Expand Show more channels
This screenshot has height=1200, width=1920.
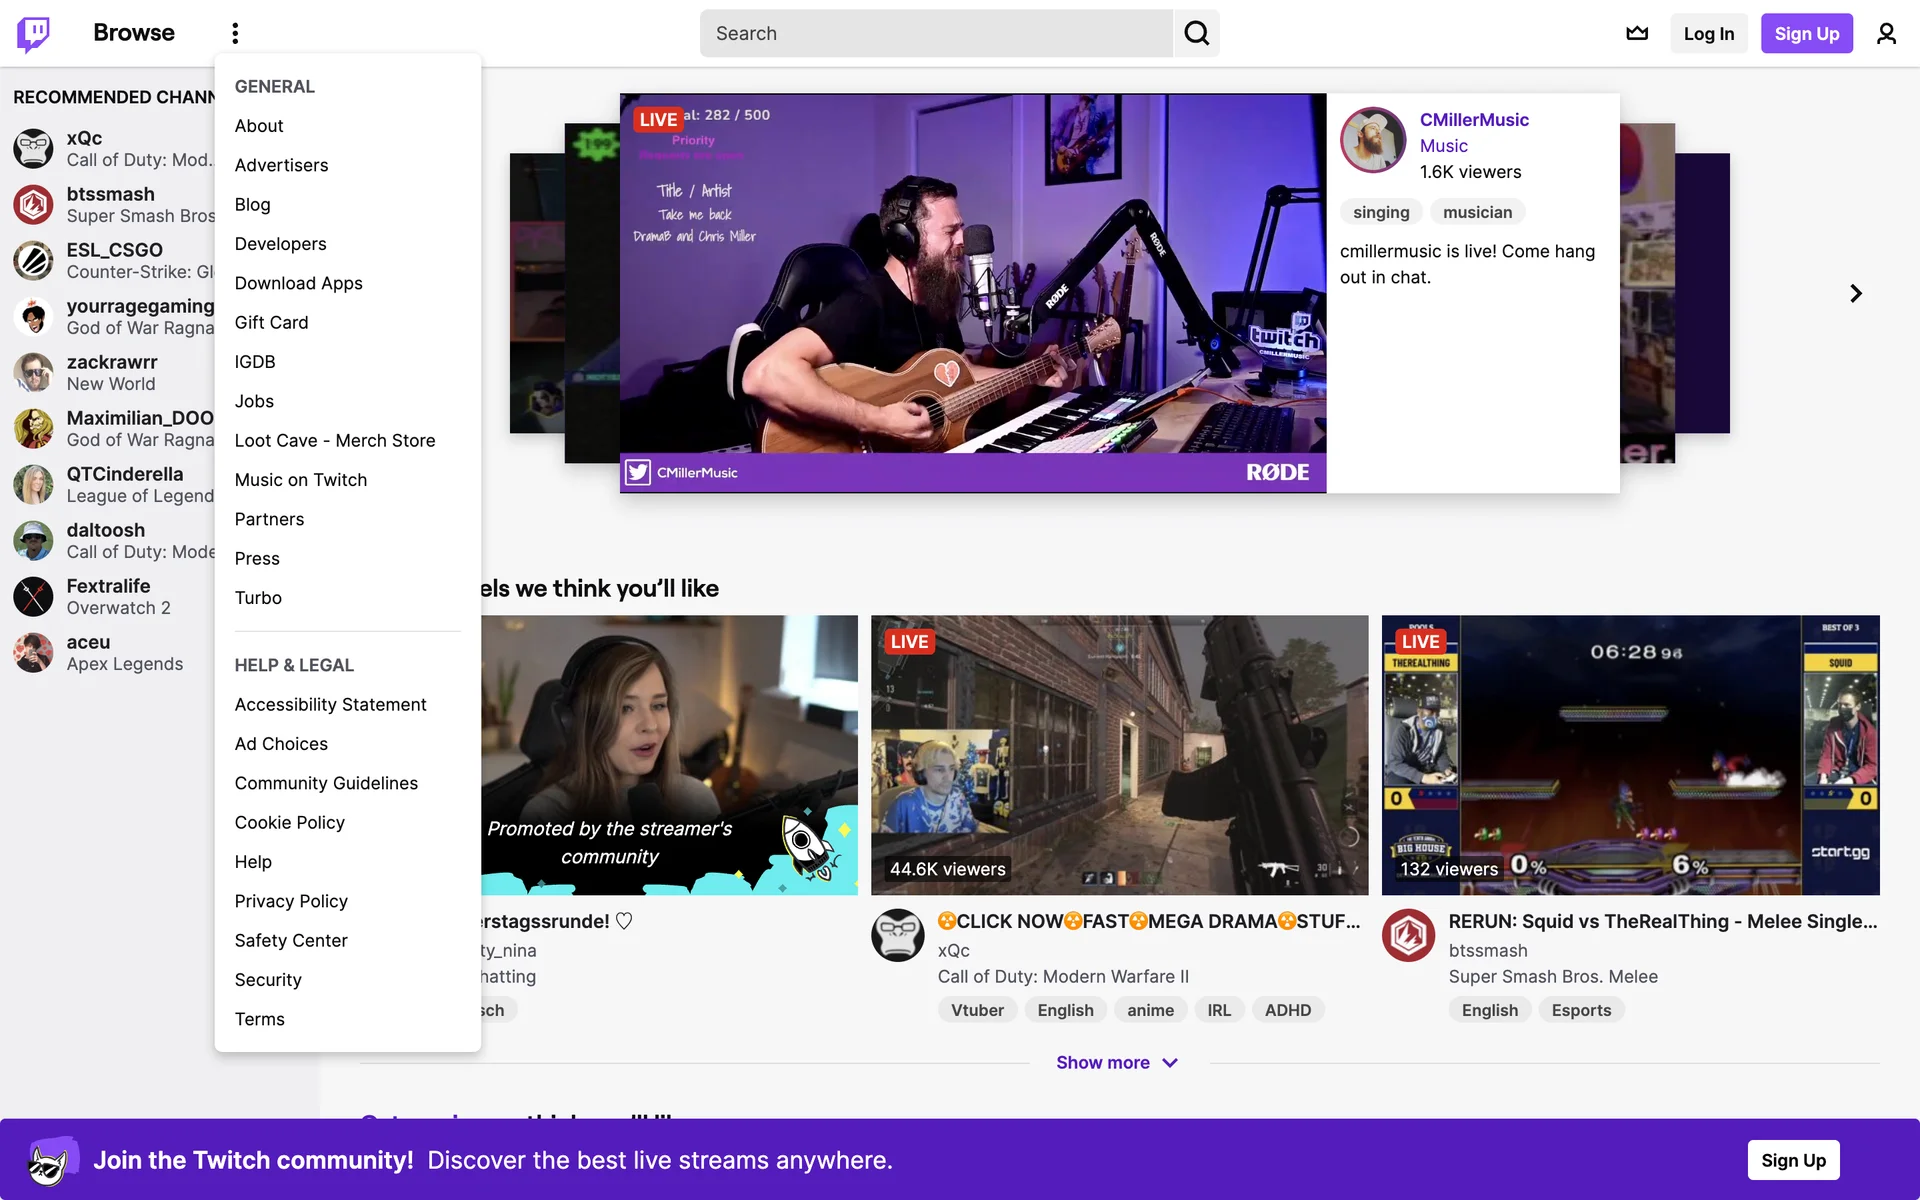1117,1062
